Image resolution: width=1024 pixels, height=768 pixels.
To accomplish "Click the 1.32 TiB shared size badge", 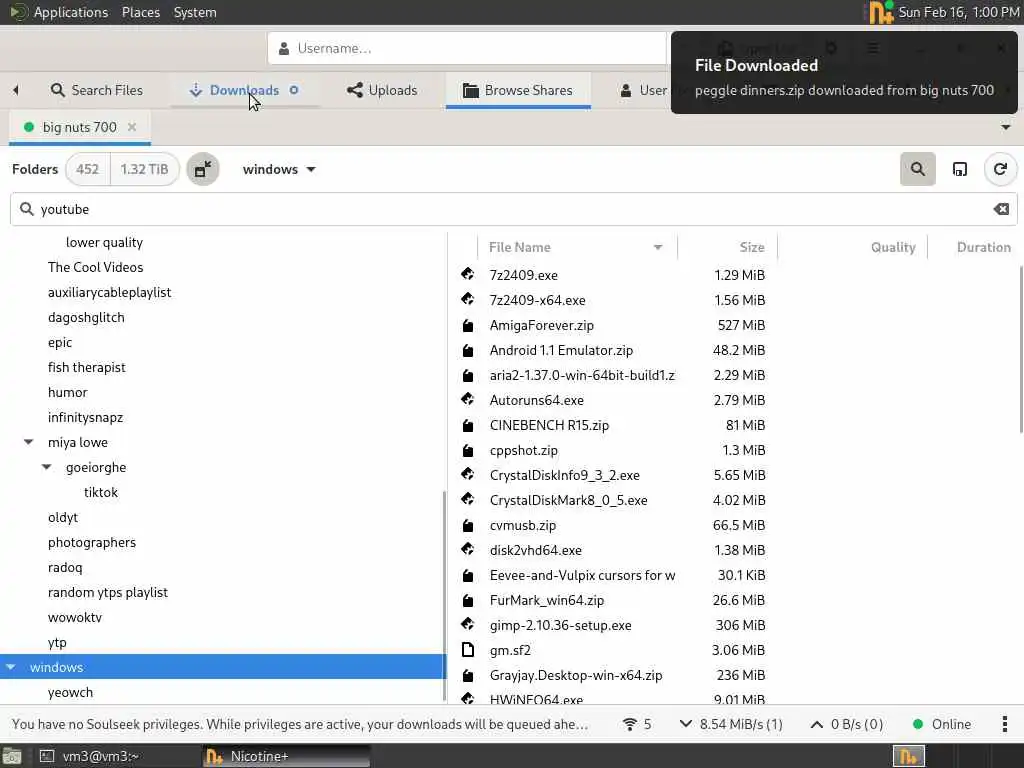I will tap(144, 169).
